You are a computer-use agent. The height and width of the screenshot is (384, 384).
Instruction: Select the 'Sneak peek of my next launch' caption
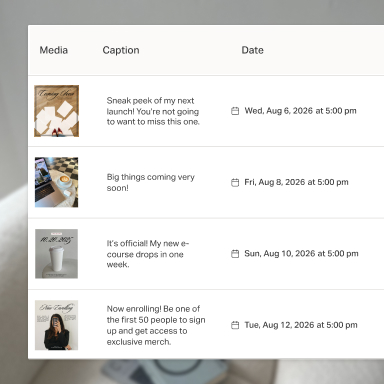tap(153, 111)
